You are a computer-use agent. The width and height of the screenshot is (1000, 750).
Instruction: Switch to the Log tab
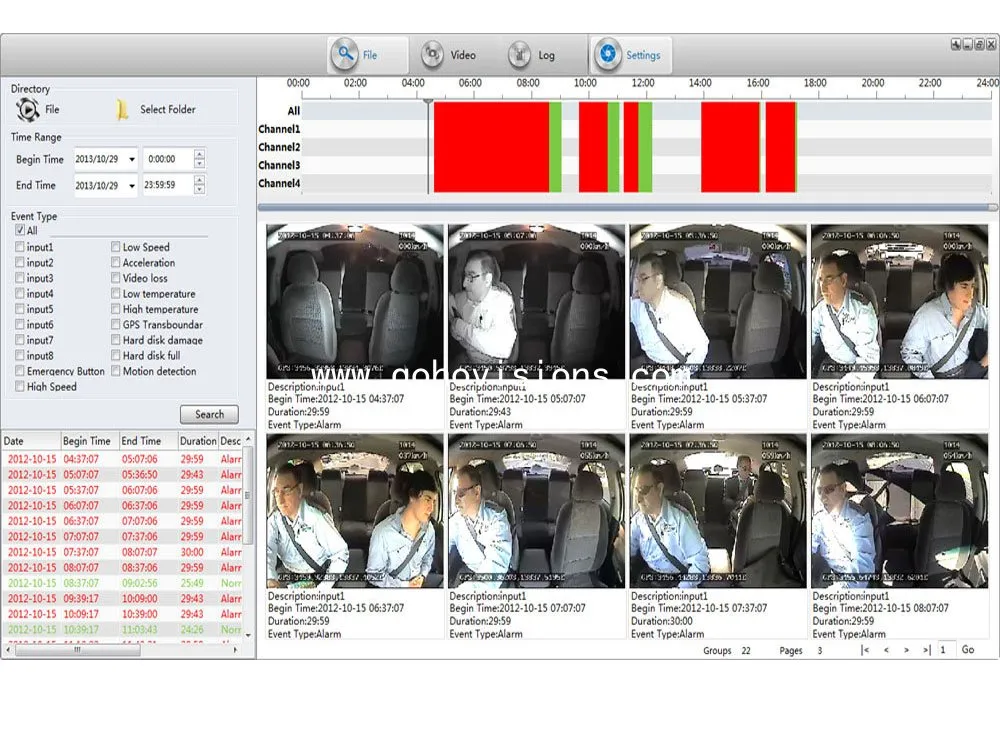(x=520, y=55)
